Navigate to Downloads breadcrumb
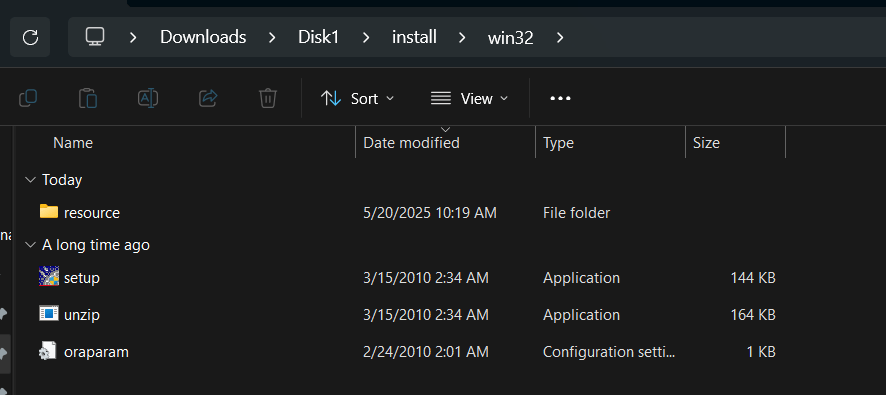 point(203,37)
